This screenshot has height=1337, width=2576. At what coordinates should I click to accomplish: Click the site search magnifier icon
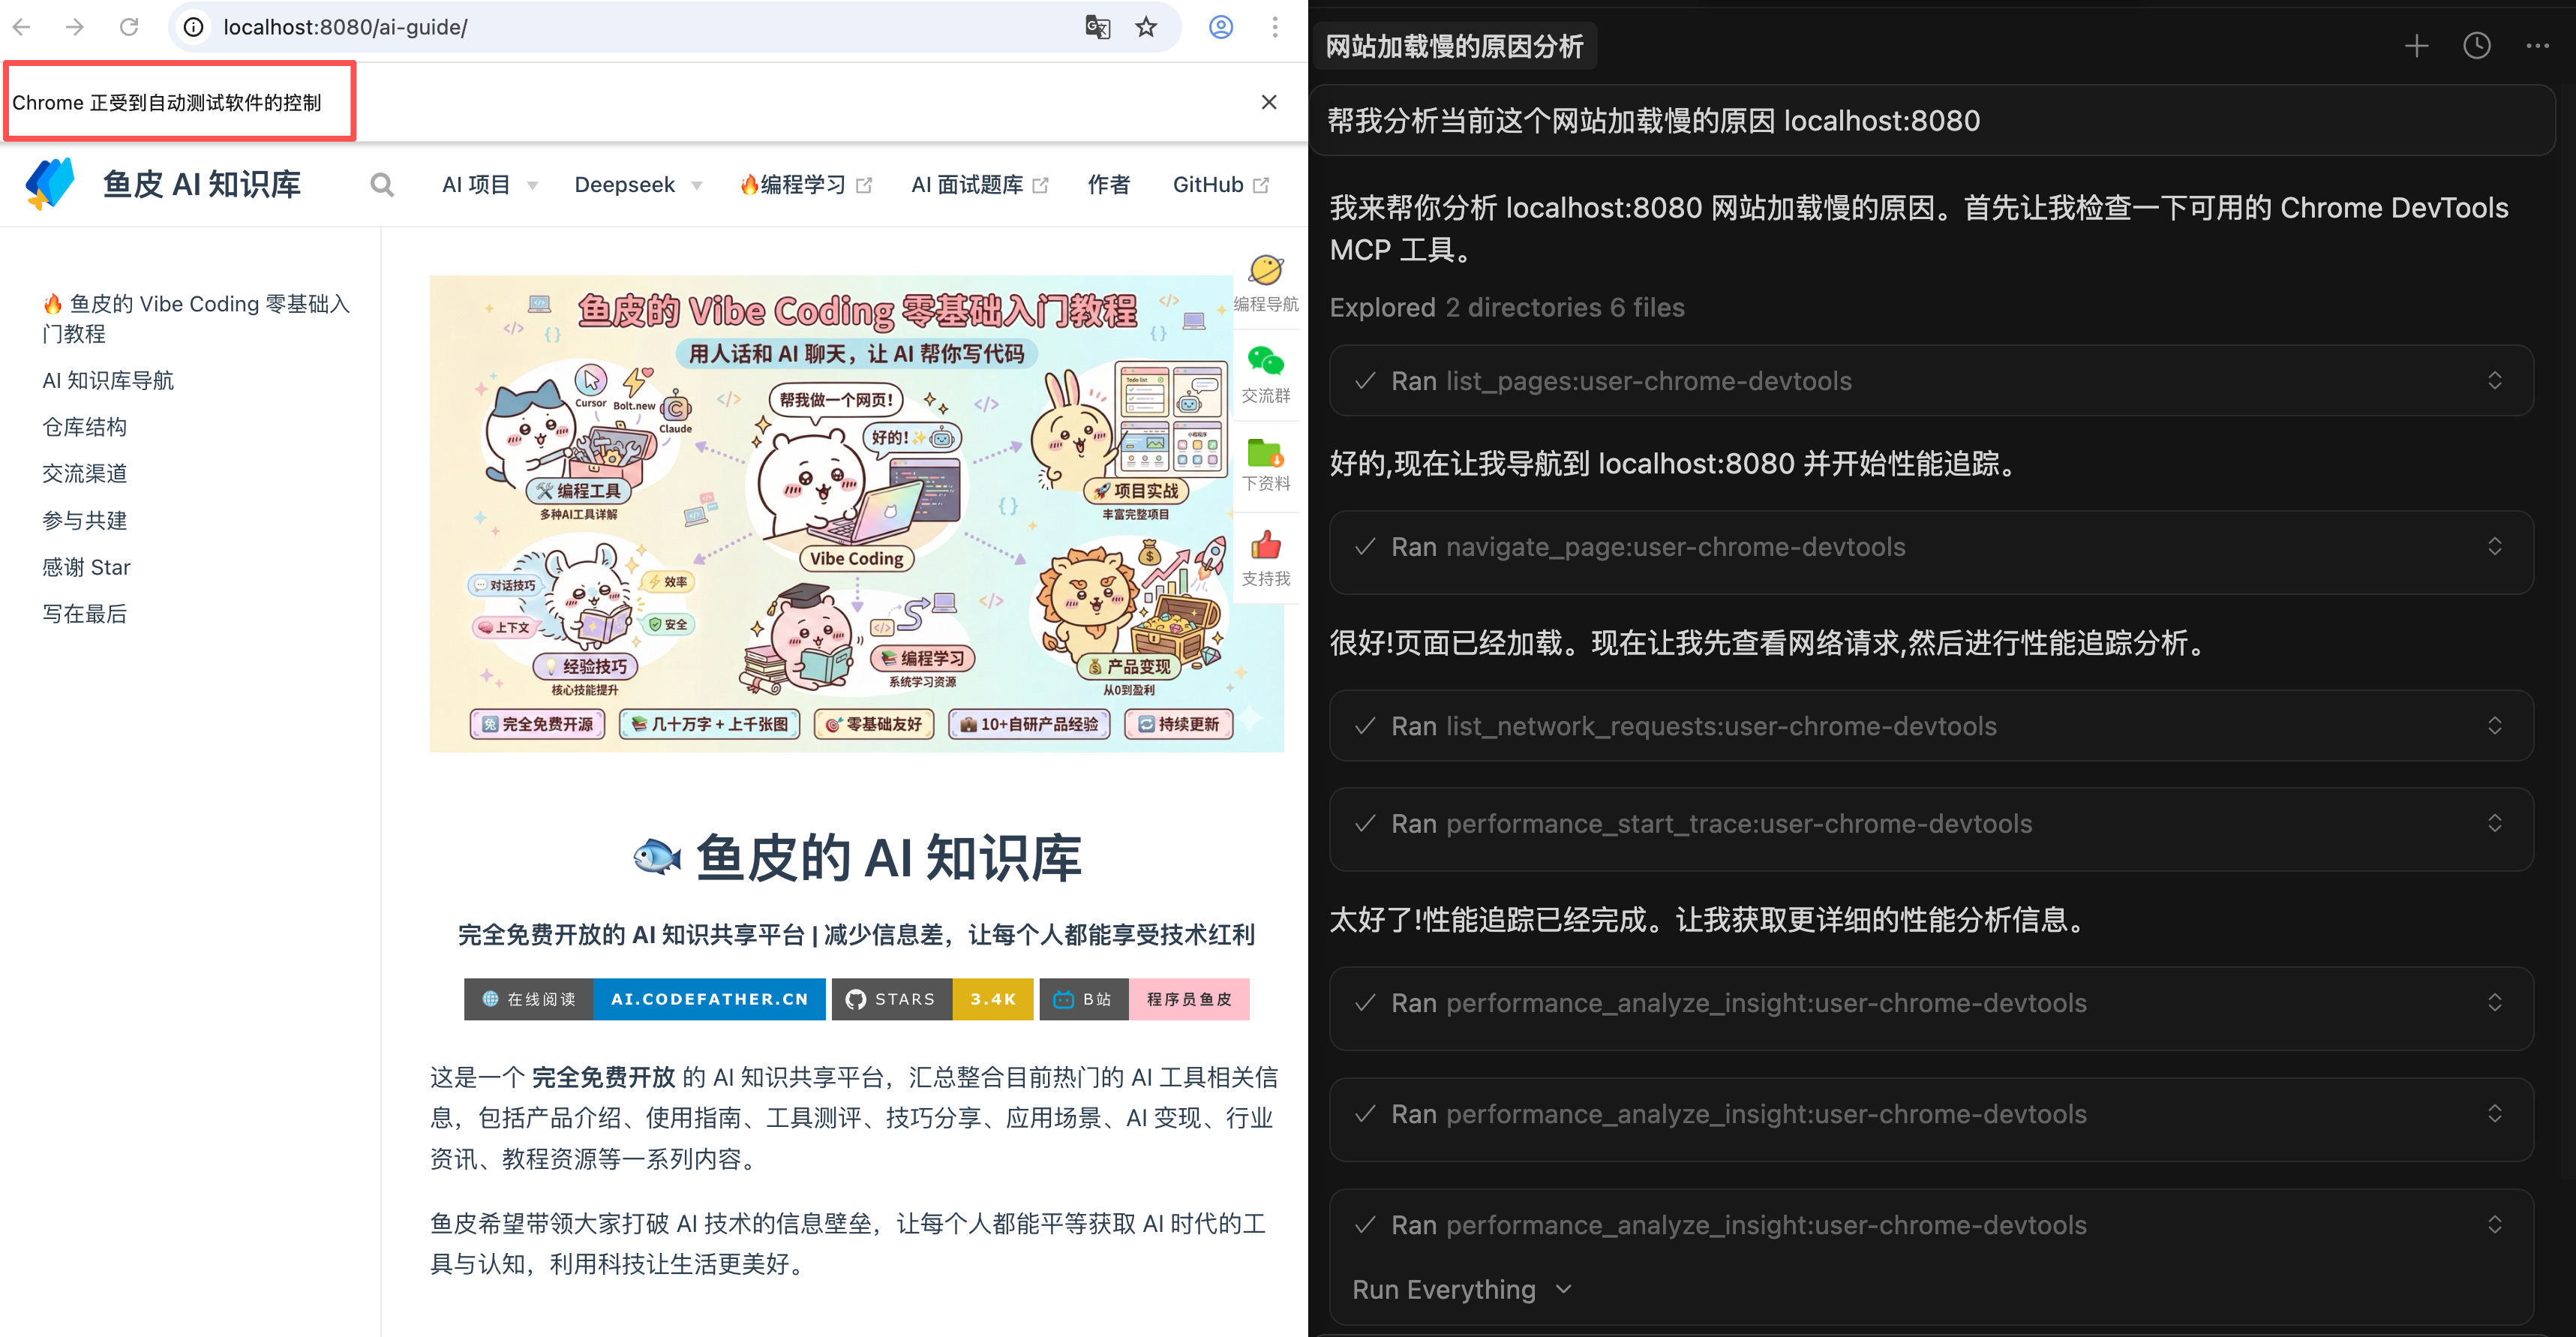click(381, 185)
